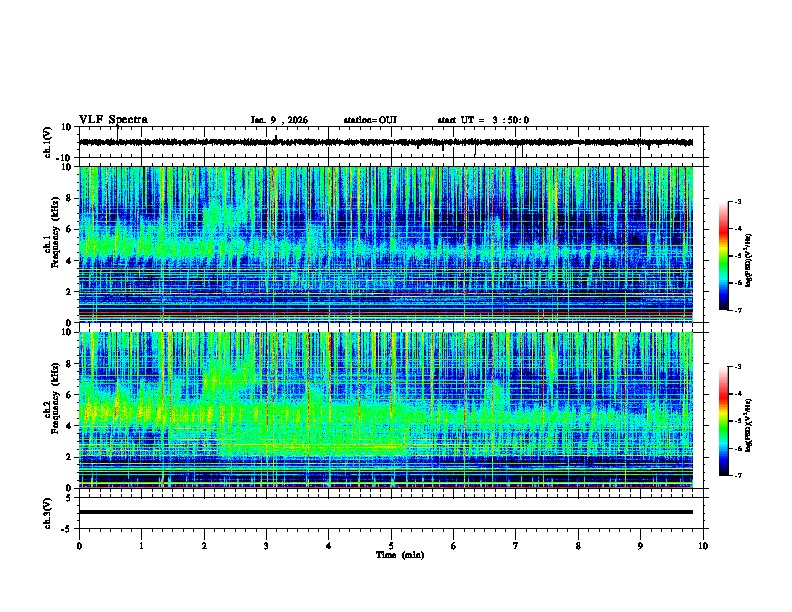
Task: Click inside the ch.2 spectrogram panel
Action: pos(386,410)
